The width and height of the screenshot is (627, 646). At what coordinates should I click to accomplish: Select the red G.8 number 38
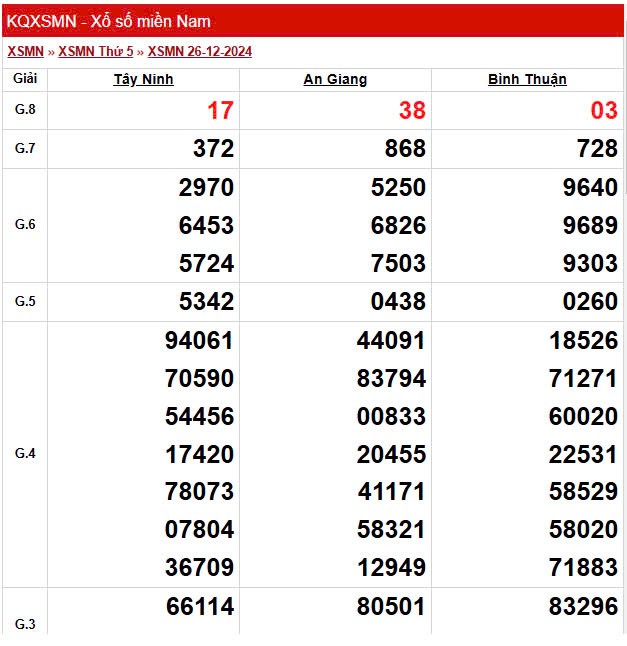(411, 111)
